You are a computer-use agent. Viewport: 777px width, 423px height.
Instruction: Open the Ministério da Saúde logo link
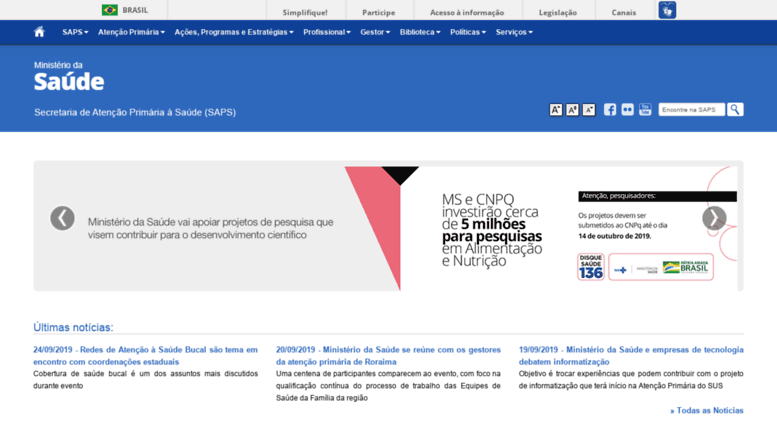pos(69,77)
